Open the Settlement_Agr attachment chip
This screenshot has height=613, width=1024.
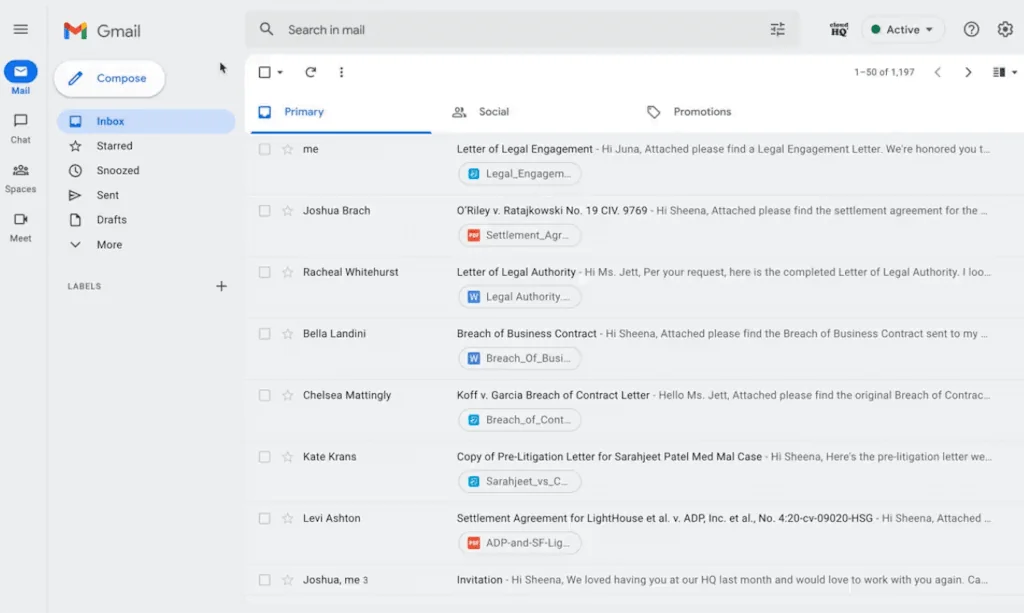(519, 235)
